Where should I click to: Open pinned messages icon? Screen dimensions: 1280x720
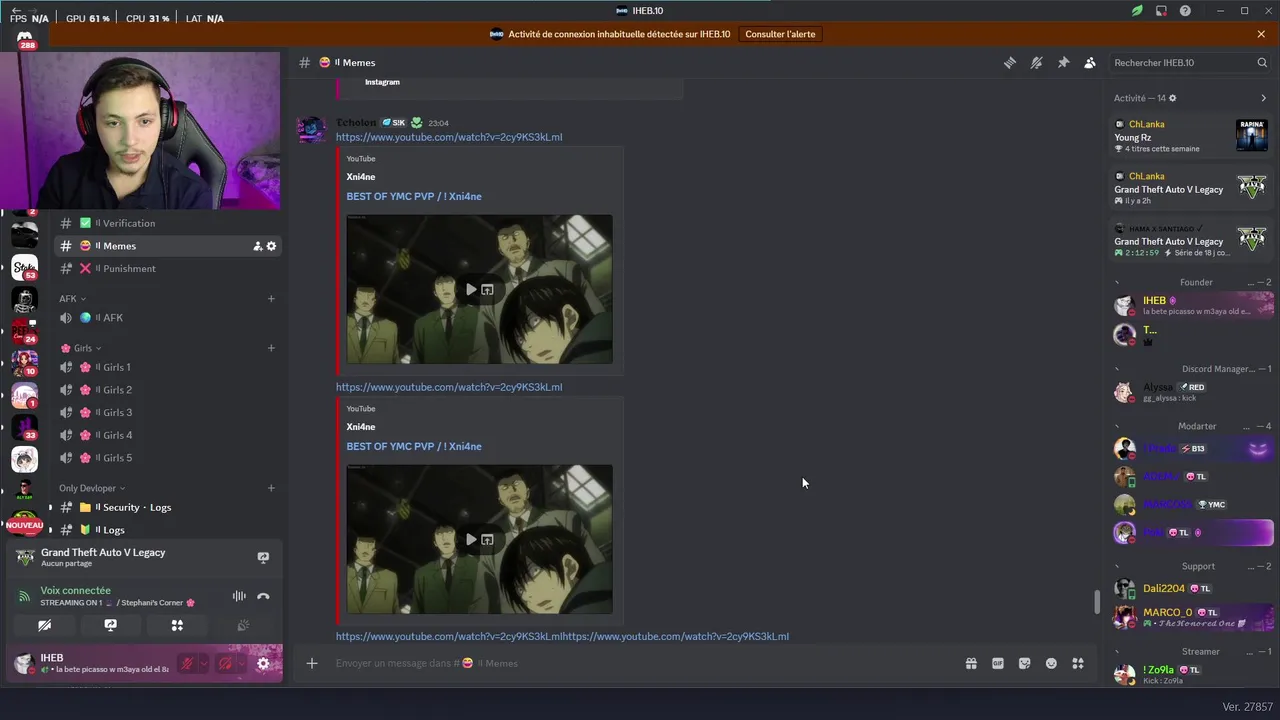pyautogui.click(x=1063, y=62)
